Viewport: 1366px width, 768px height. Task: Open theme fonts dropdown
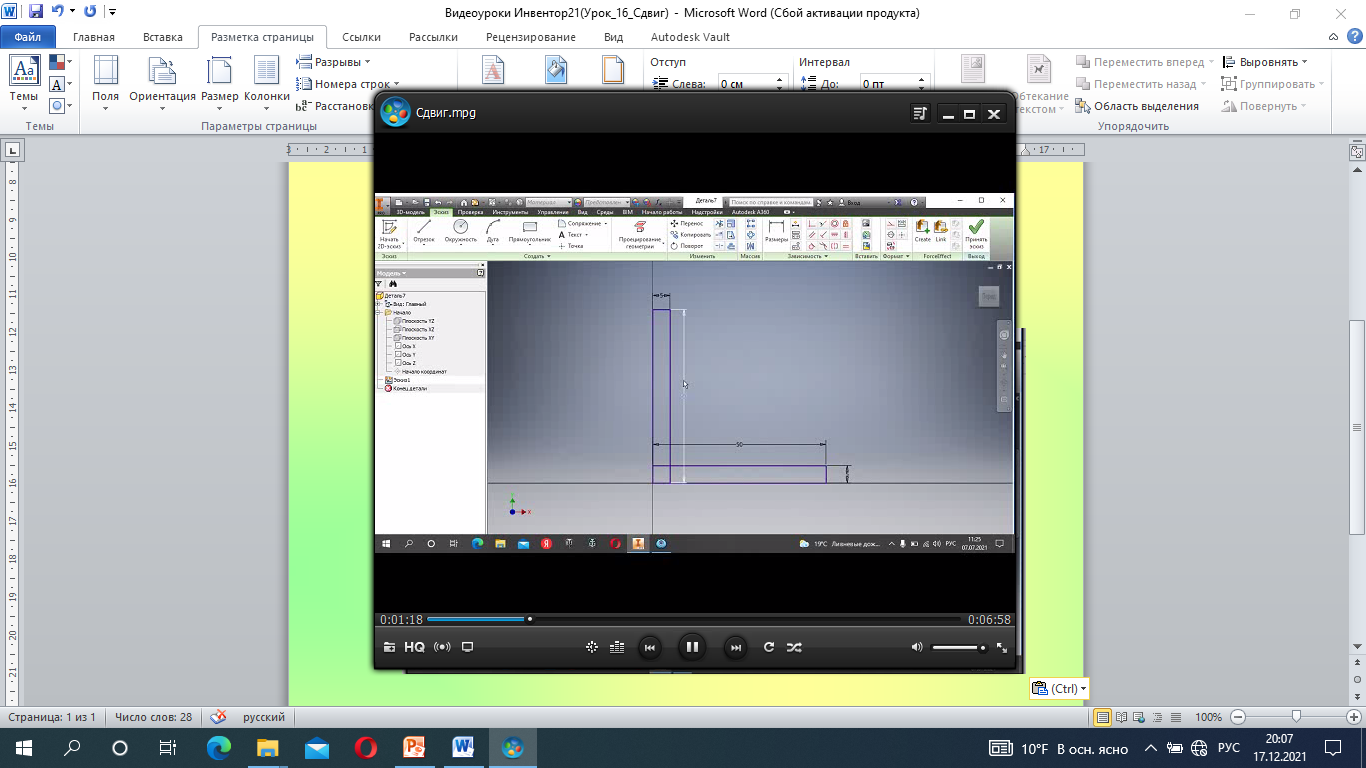pyautogui.click(x=59, y=85)
